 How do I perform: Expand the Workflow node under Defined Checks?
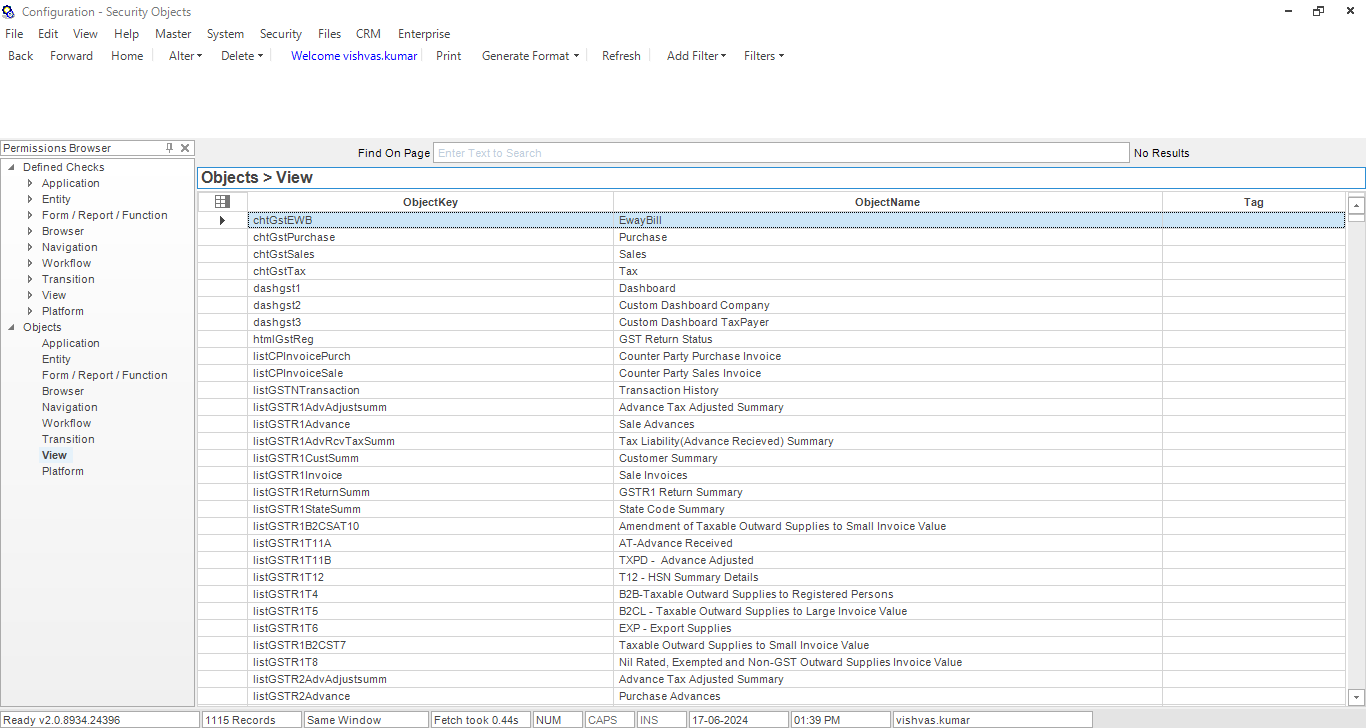(30, 263)
